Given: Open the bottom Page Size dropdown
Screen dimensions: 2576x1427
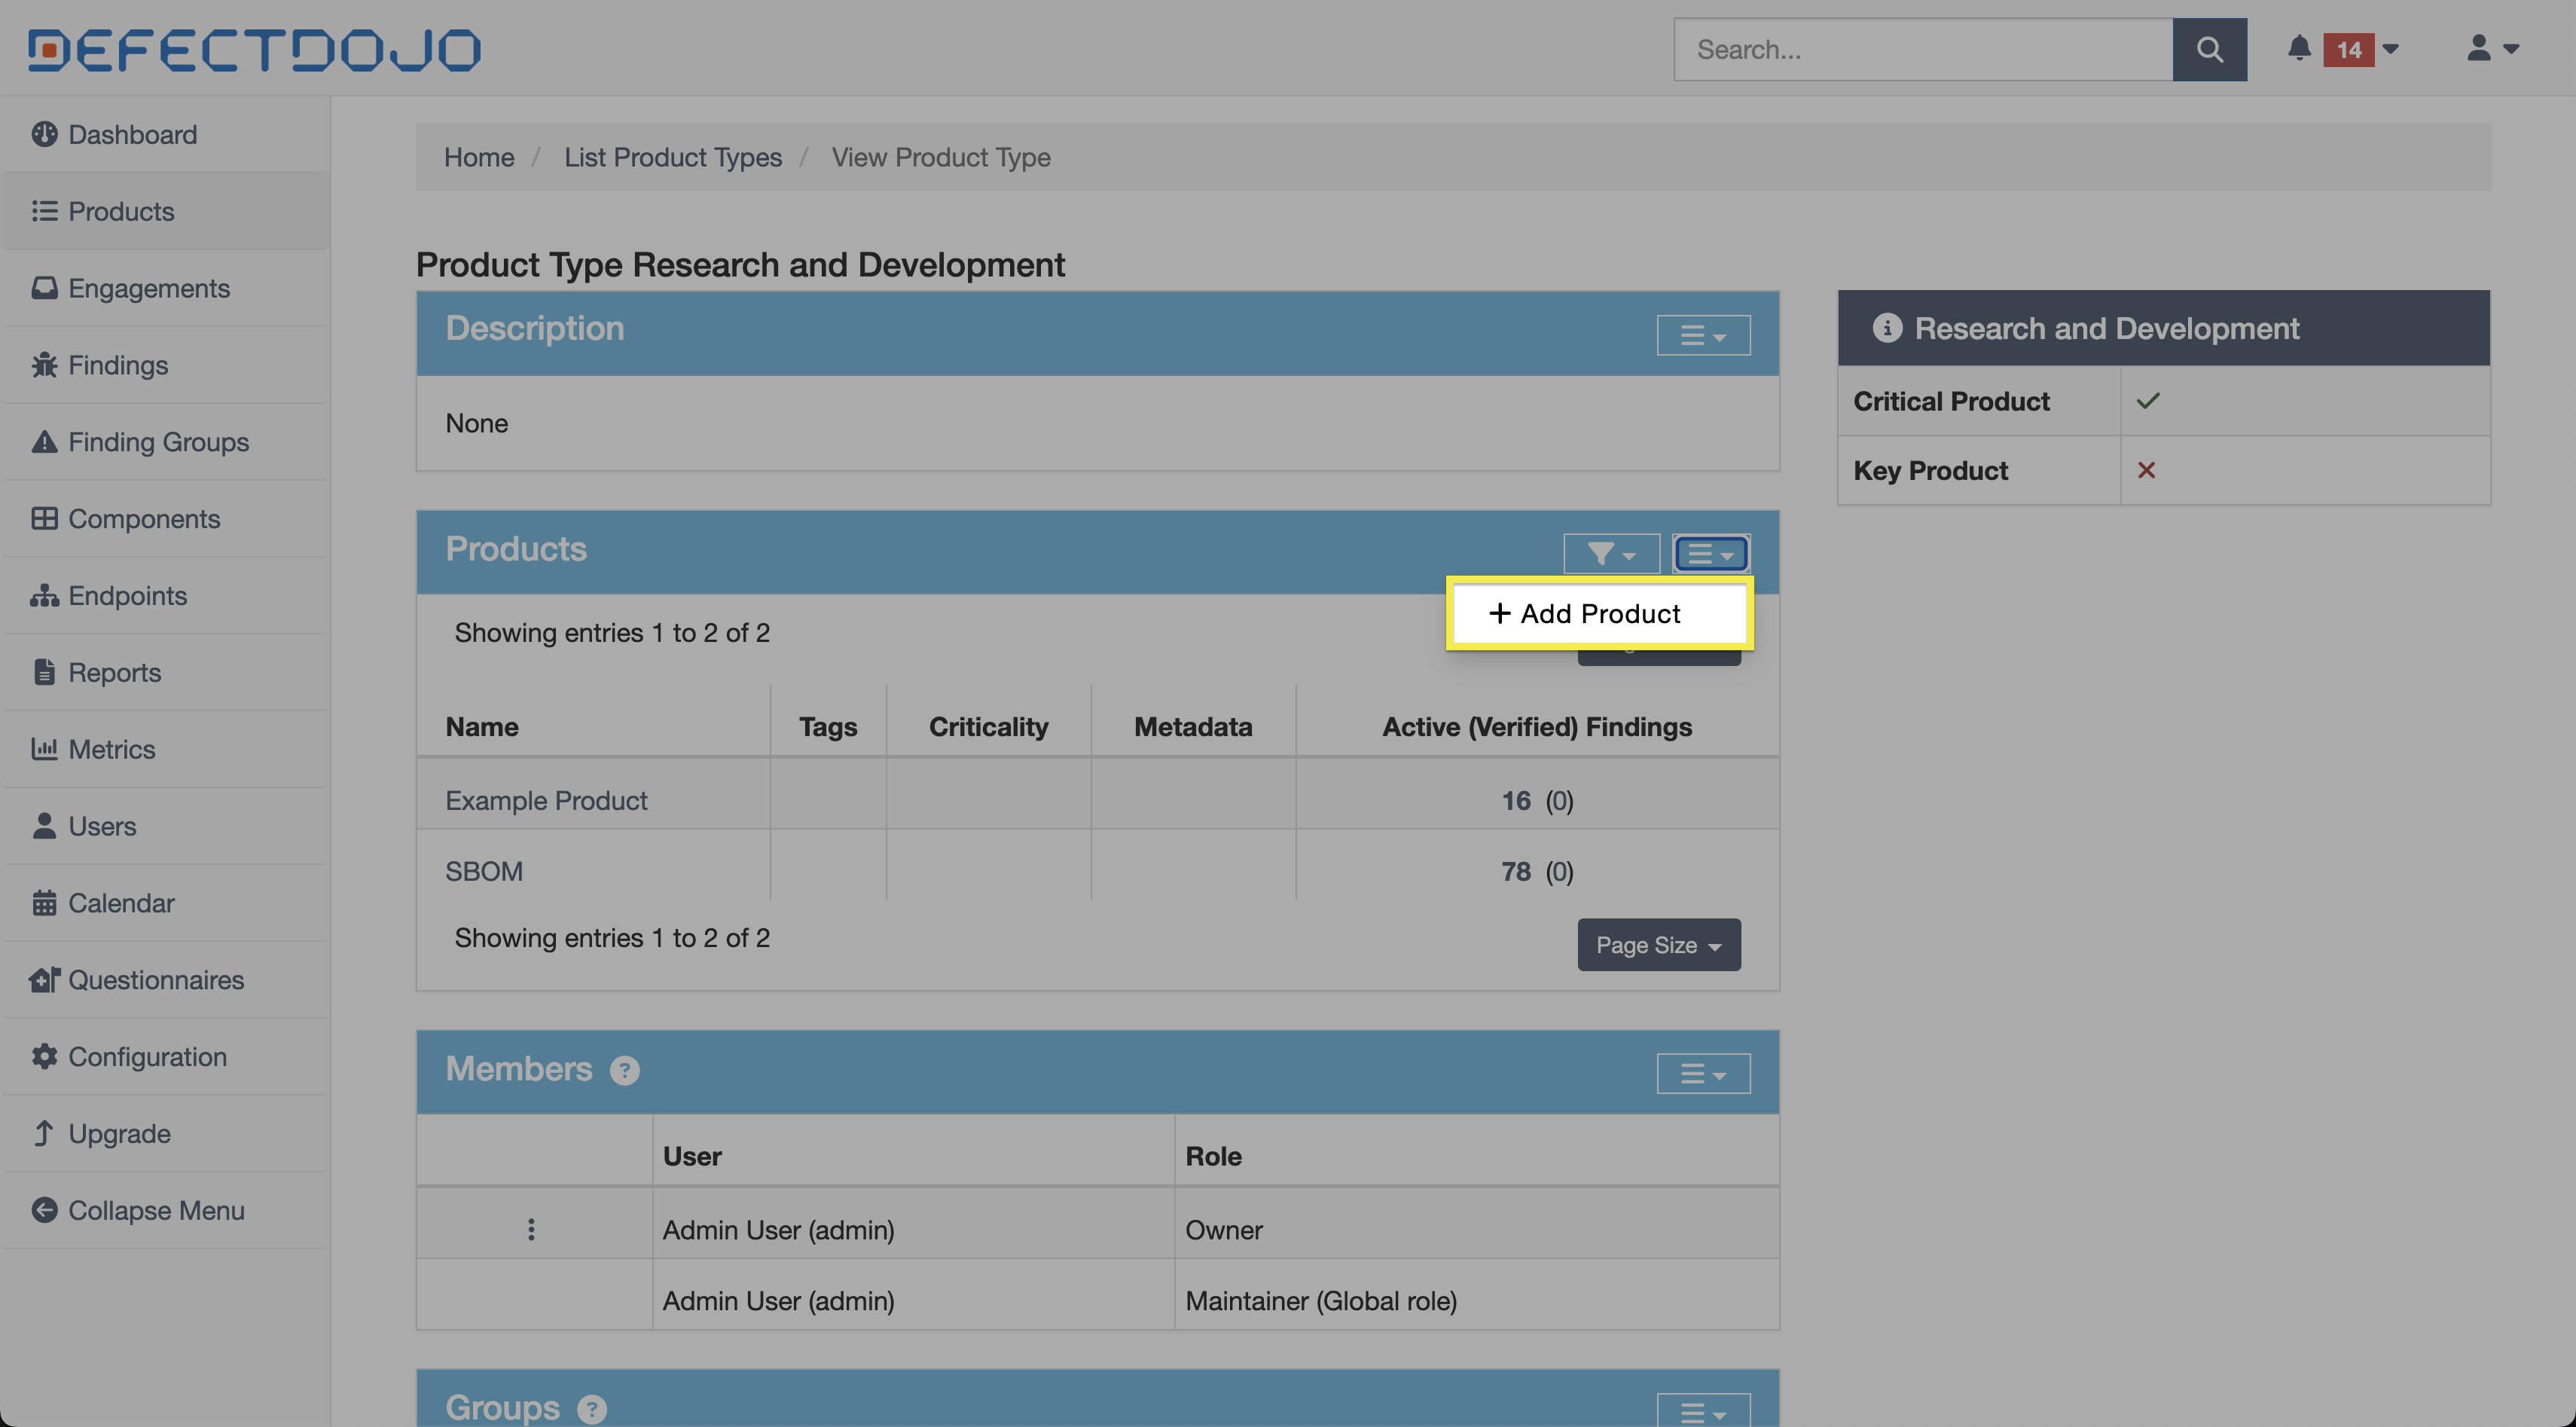Looking at the screenshot, I should pyautogui.click(x=1659, y=945).
